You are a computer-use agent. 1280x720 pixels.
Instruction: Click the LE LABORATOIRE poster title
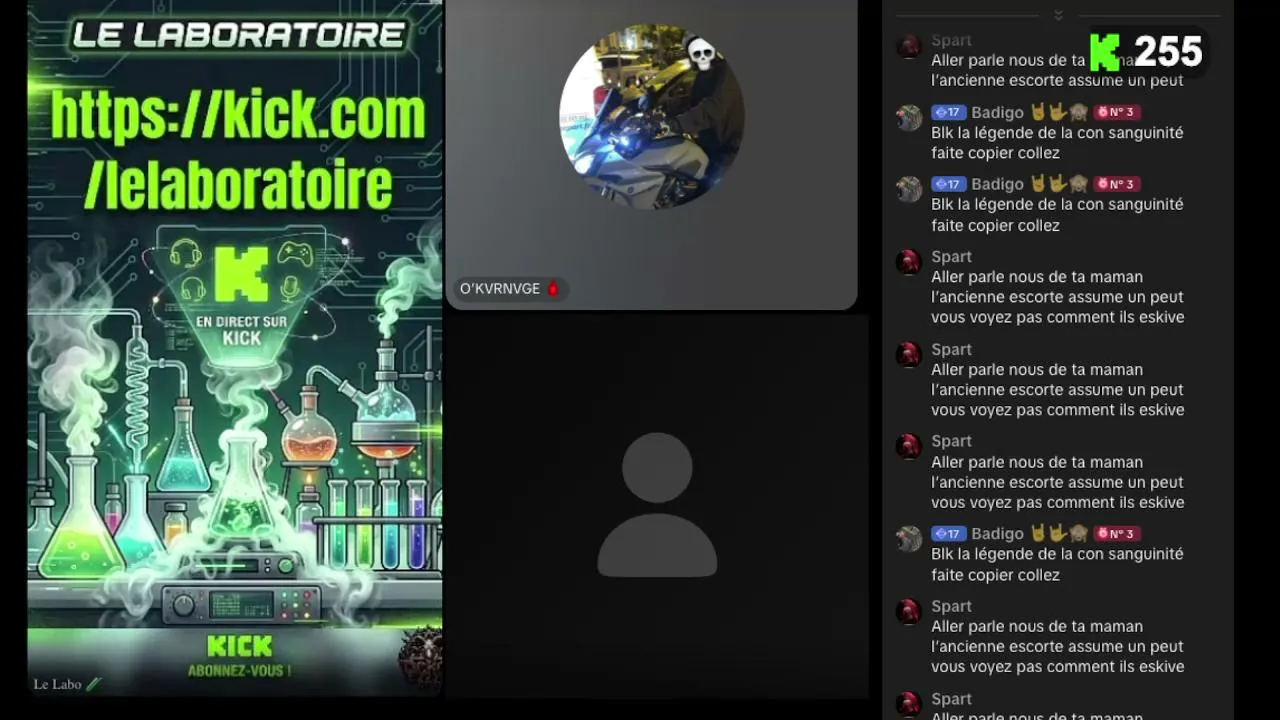[238, 35]
